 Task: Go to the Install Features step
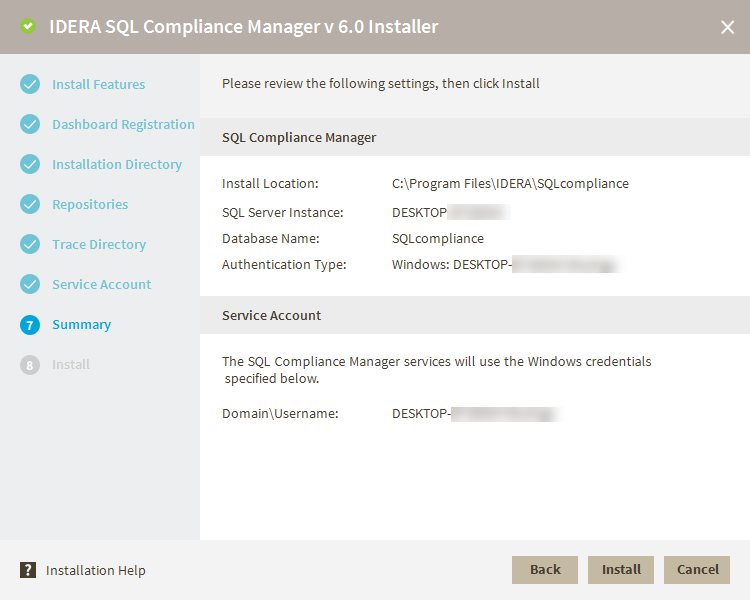point(98,84)
